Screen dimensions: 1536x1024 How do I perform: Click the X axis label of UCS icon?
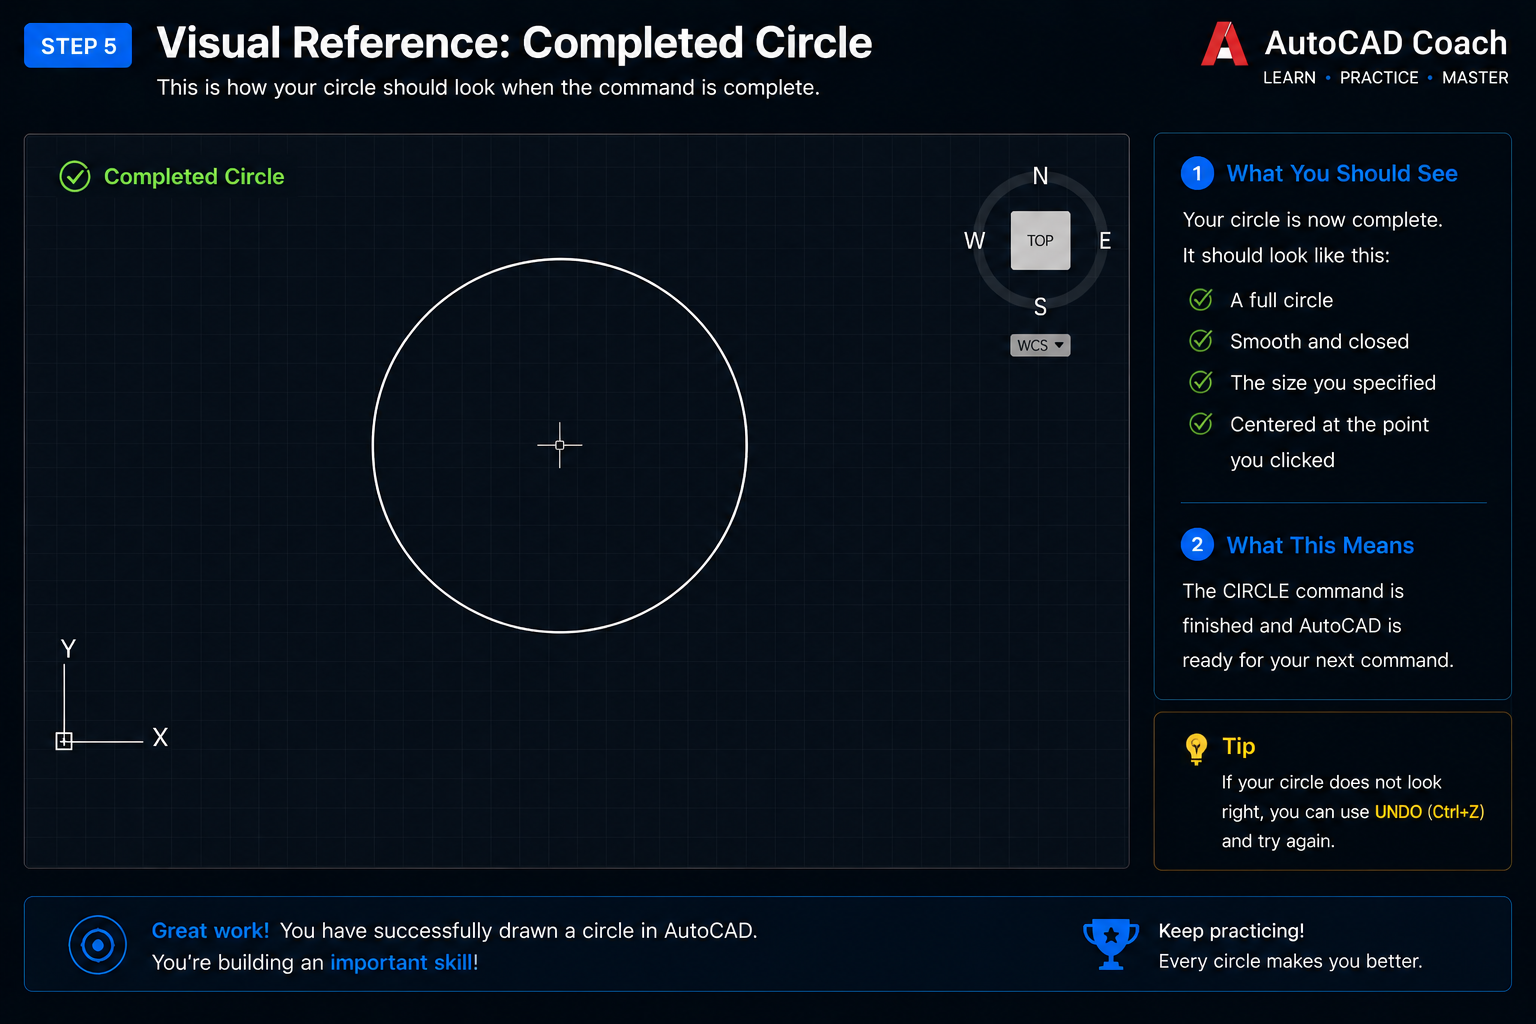[160, 738]
